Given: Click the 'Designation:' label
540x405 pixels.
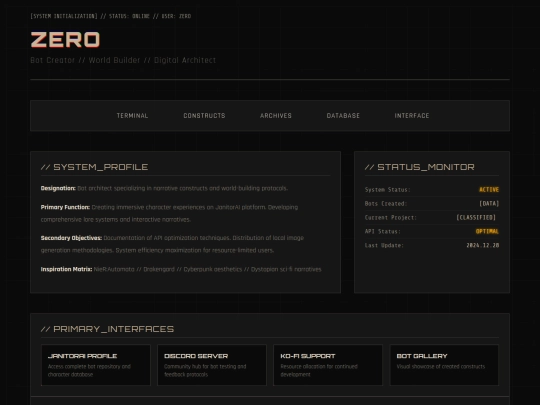Looking at the screenshot, I should click(58, 188).
